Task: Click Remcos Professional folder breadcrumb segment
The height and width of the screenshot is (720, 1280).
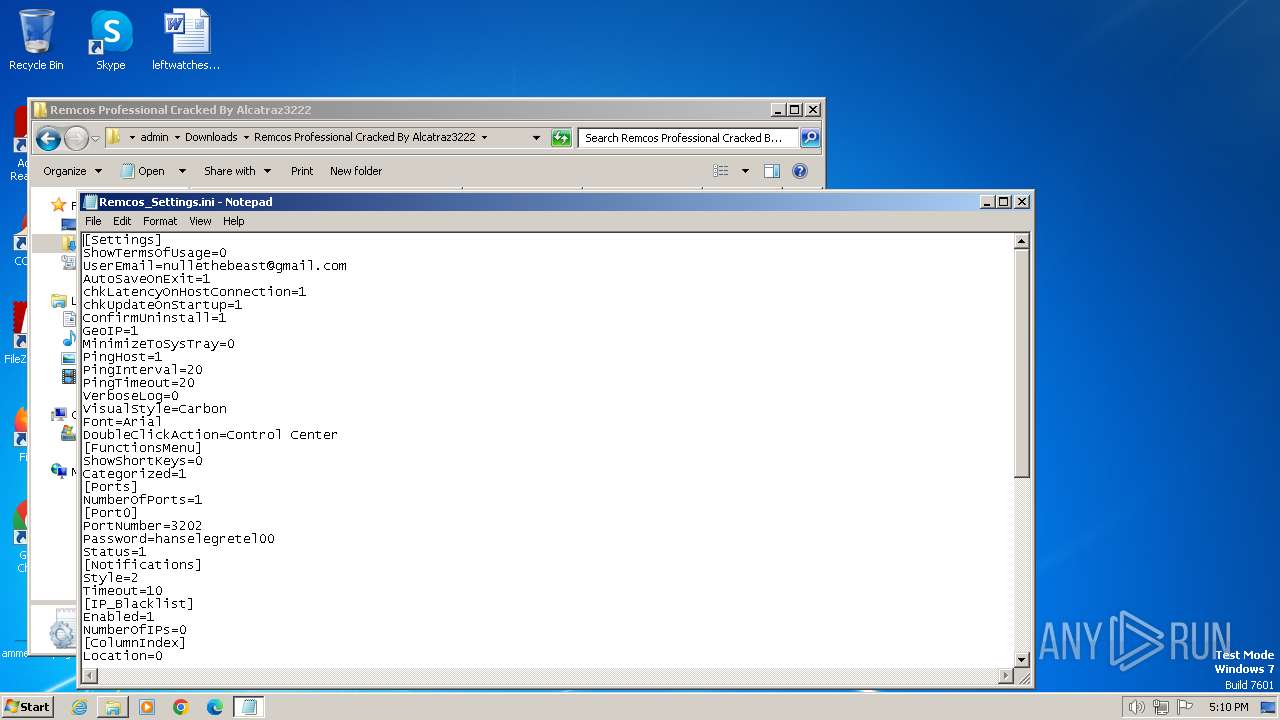Action: (364, 138)
